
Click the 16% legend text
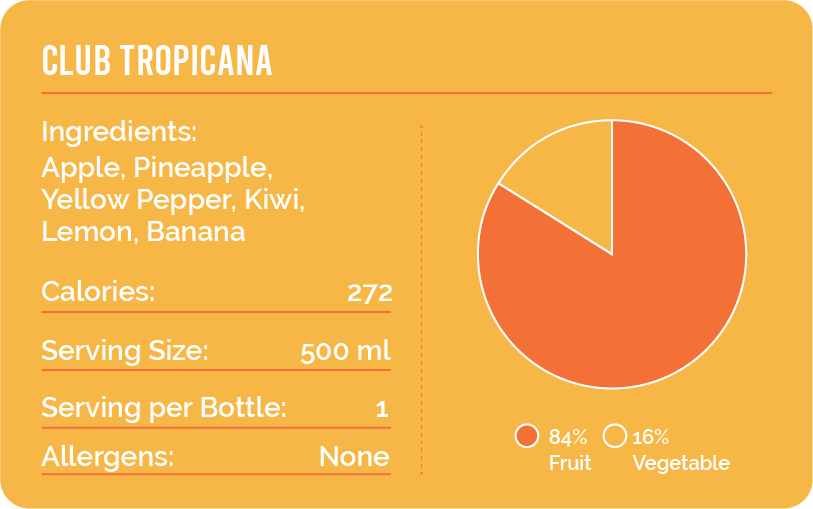pos(651,437)
